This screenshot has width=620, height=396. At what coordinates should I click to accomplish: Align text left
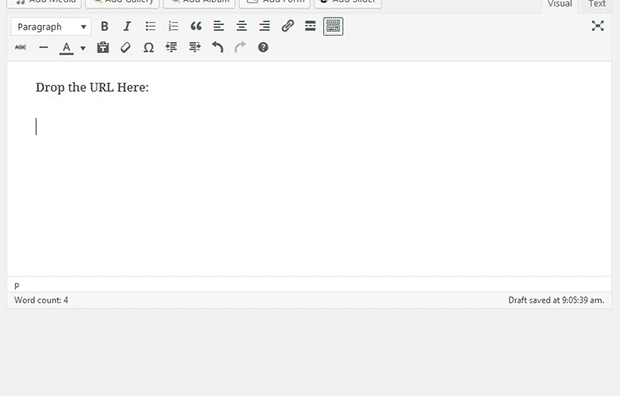219,27
